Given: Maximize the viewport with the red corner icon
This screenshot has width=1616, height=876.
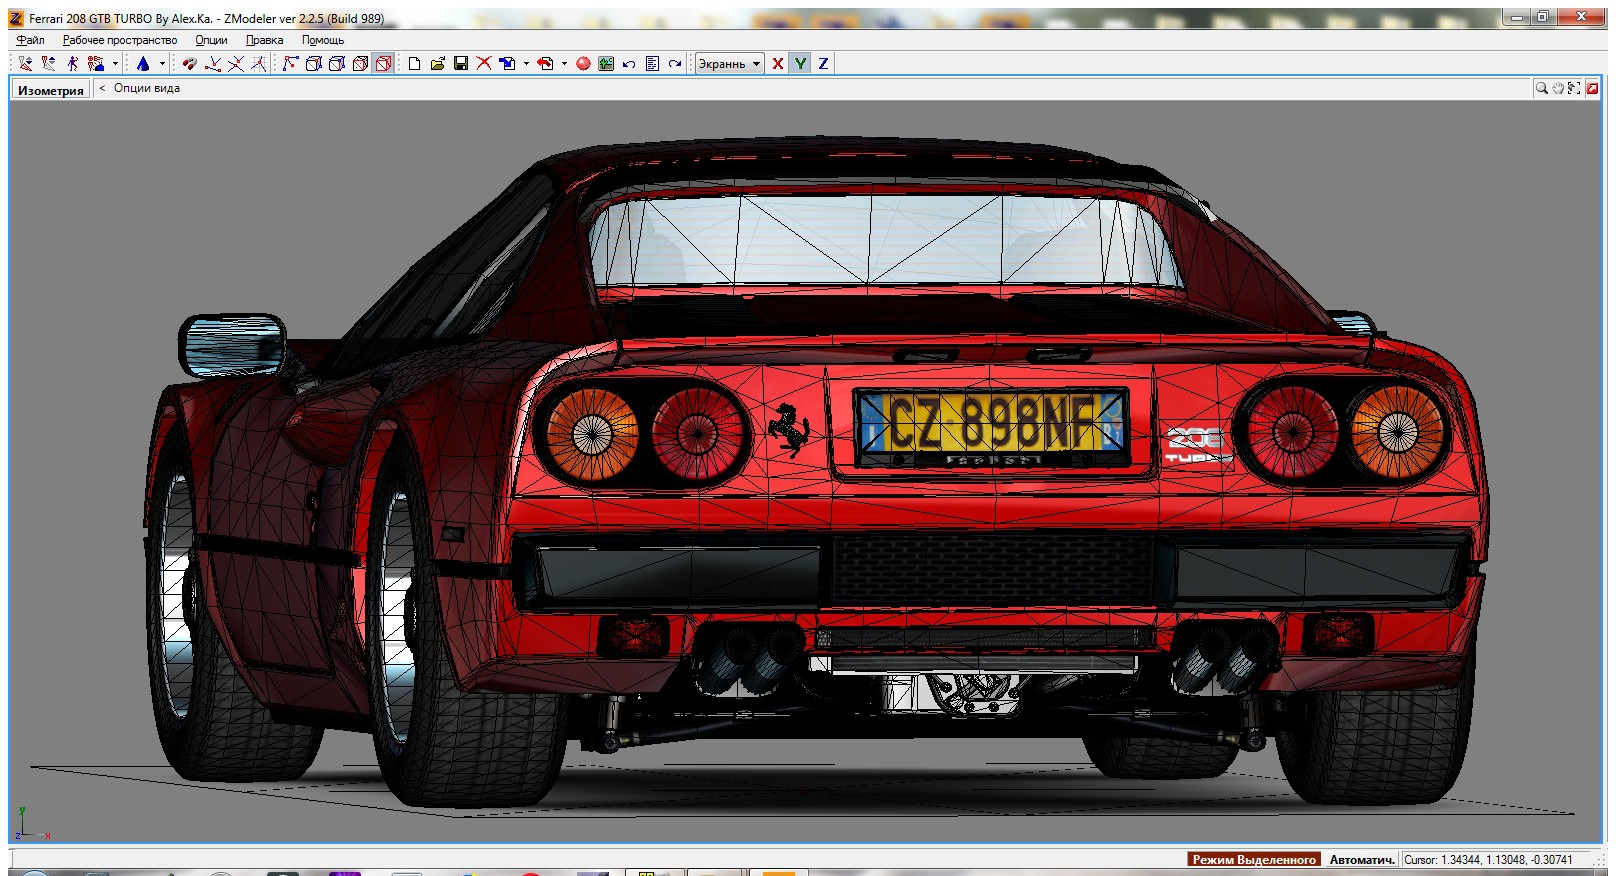Looking at the screenshot, I should pos(1593,88).
